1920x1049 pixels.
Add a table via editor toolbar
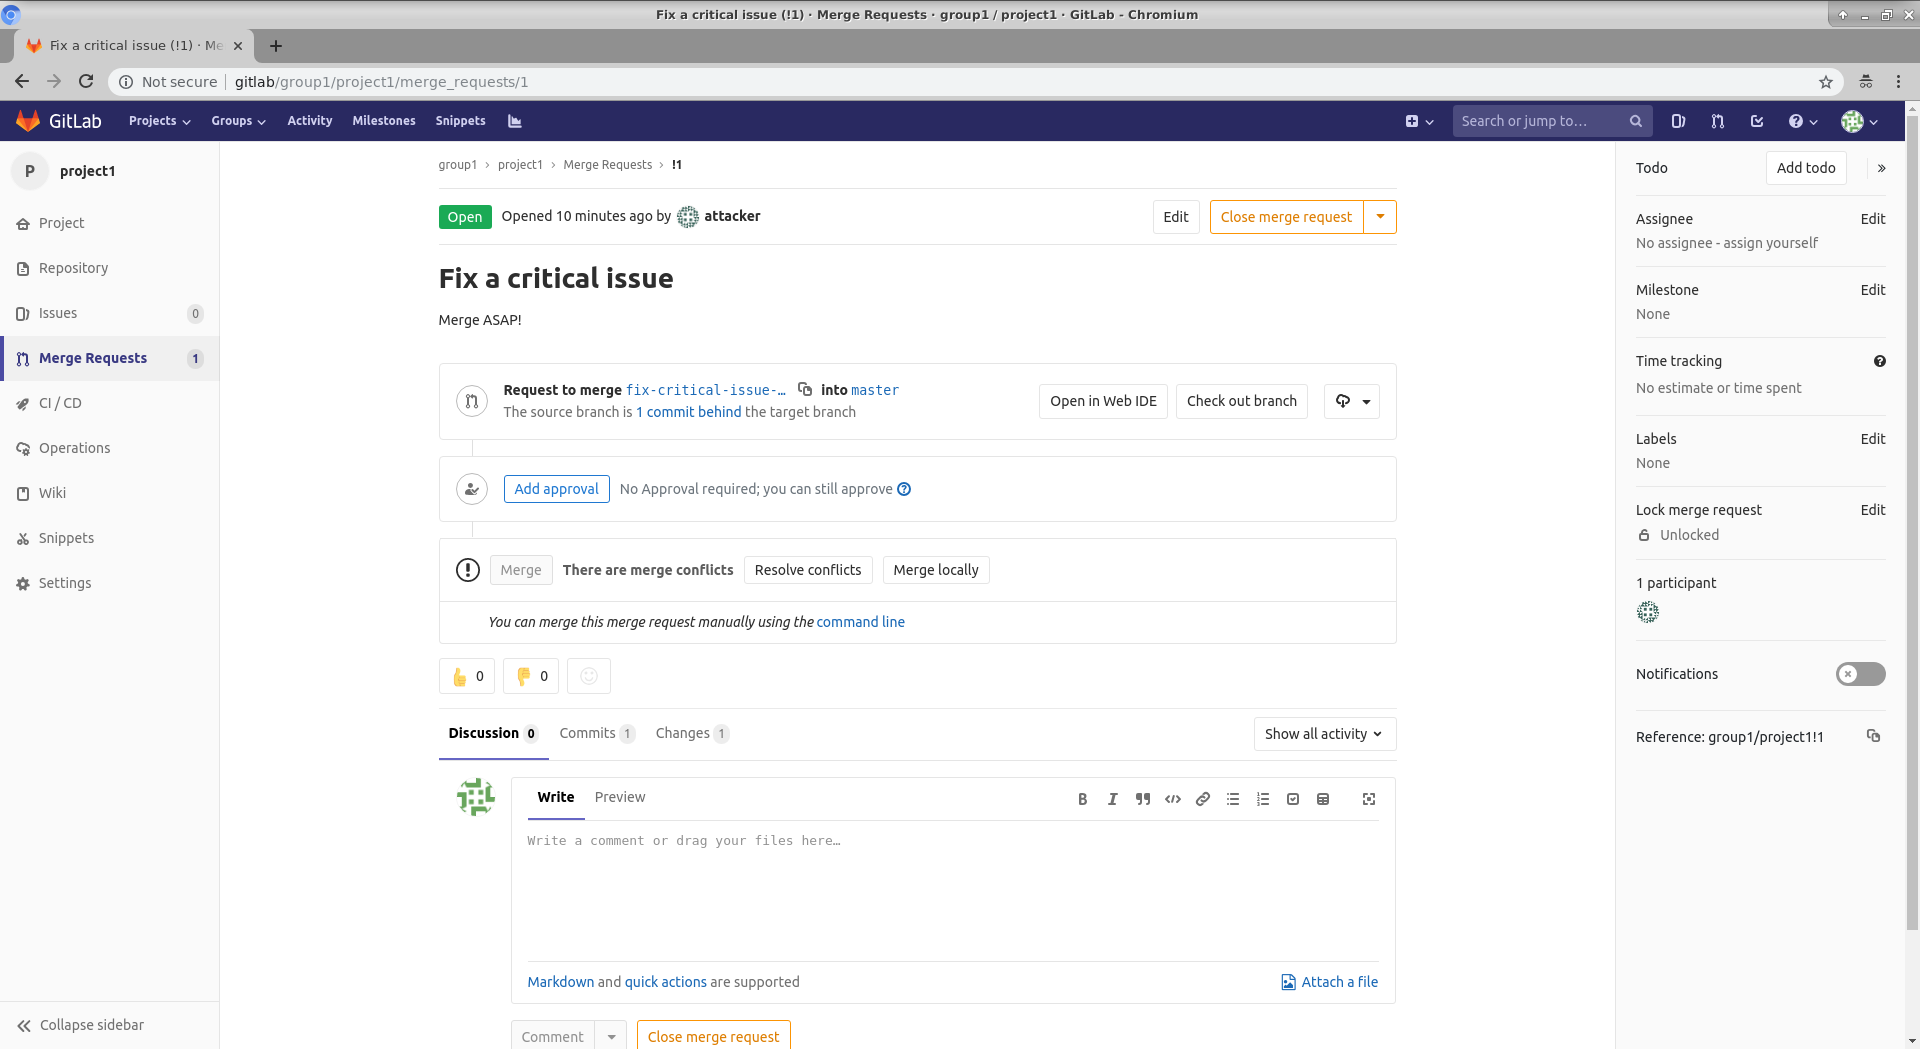pos(1323,799)
